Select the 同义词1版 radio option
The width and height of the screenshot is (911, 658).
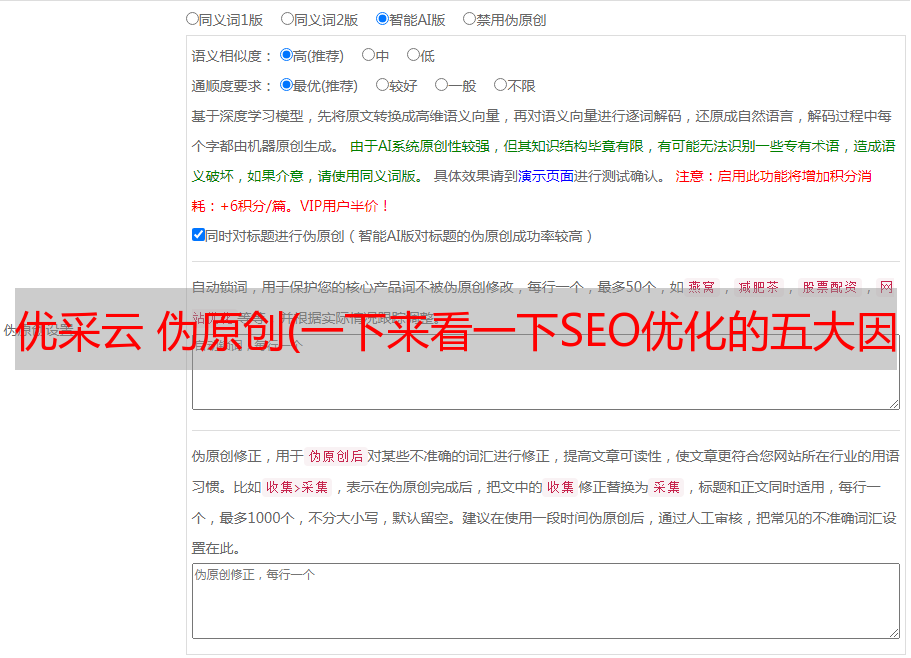tap(193, 19)
